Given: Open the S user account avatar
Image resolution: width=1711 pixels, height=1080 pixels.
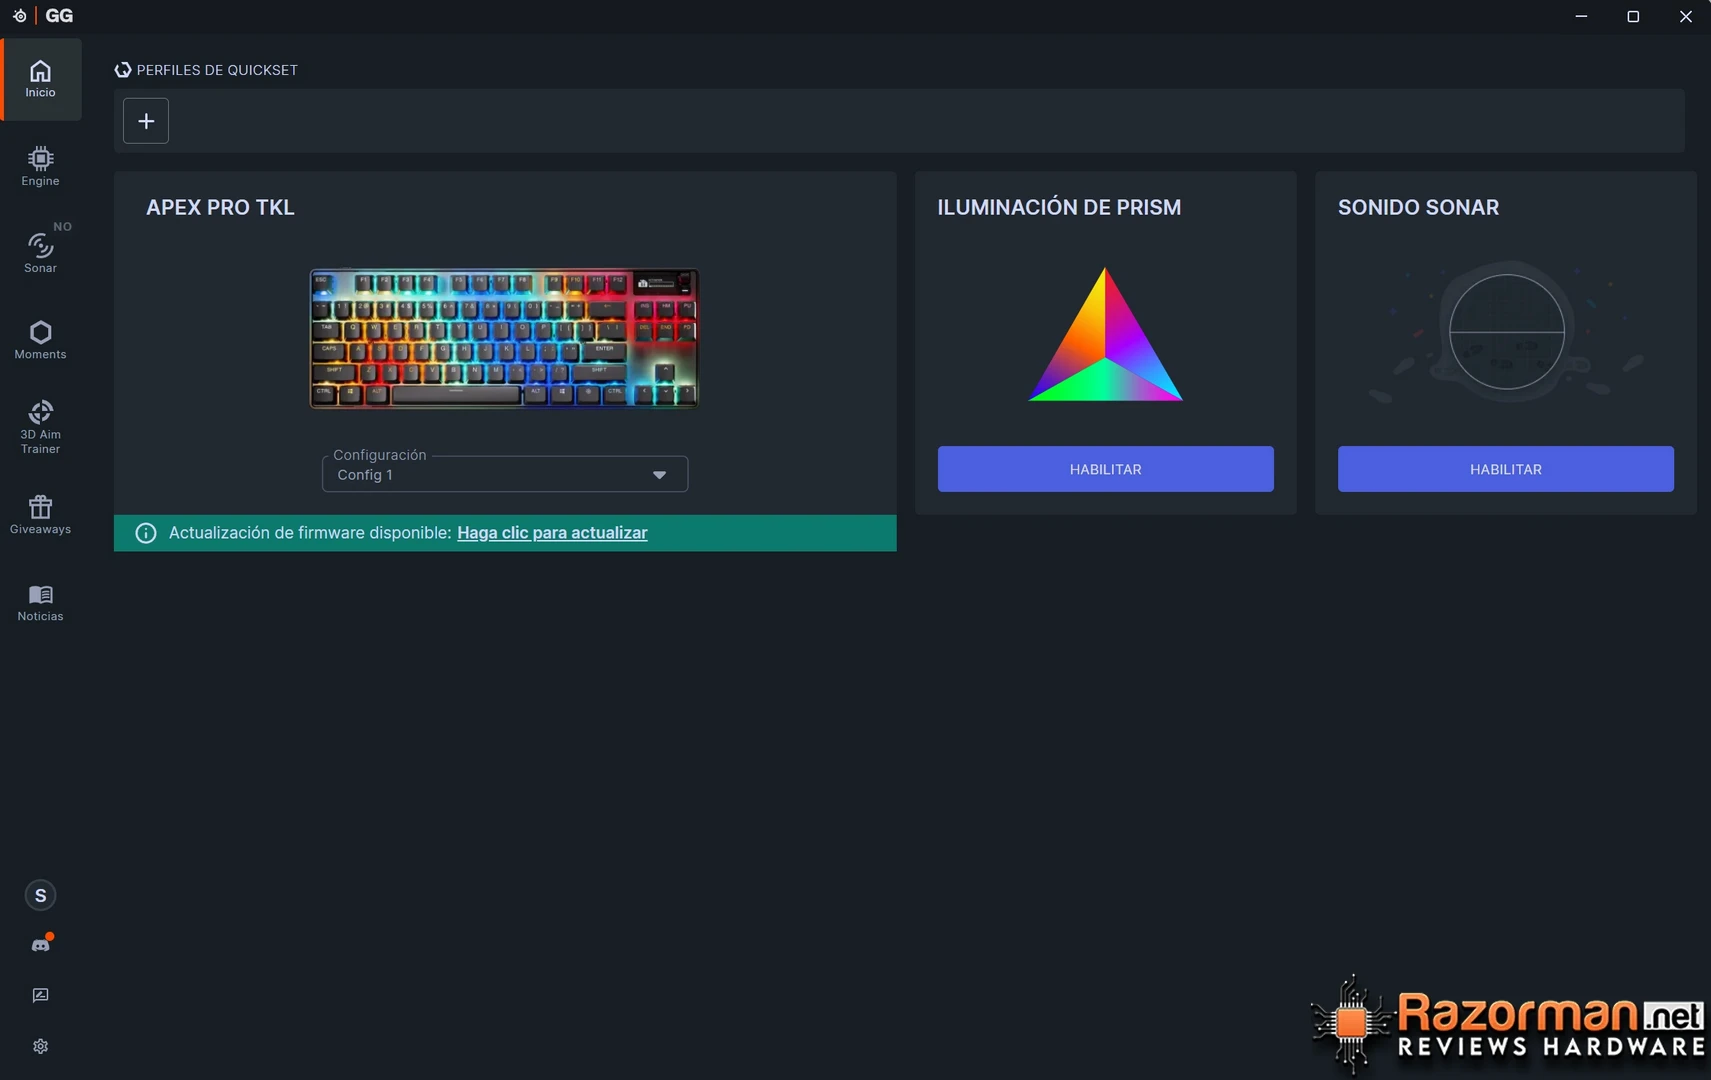Looking at the screenshot, I should point(40,895).
